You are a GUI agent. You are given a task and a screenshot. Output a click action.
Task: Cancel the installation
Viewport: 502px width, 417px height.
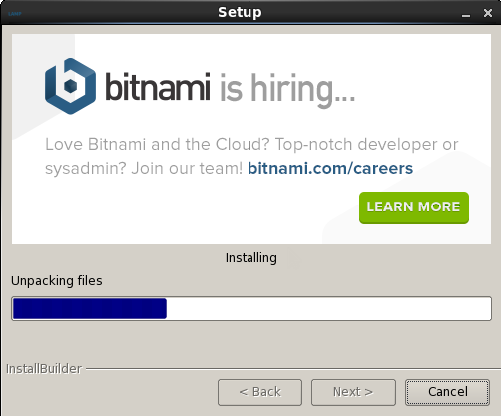(447, 392)
